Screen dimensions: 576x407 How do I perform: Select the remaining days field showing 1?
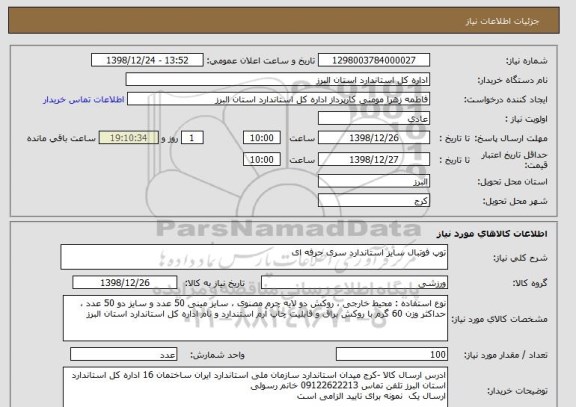192,138
